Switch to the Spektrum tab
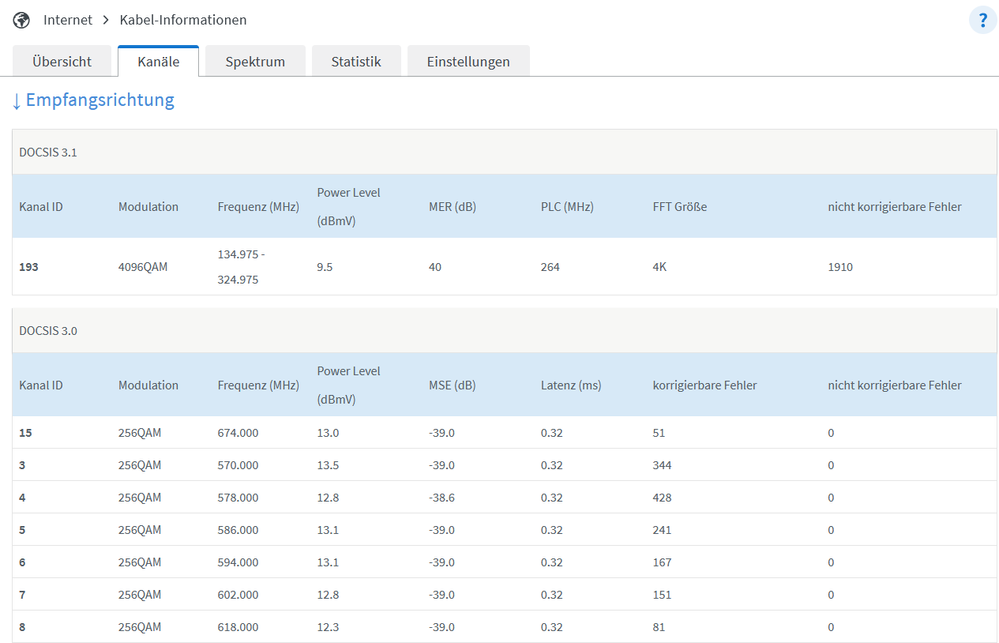The height and width of the screenshot is (643, 999). tap(255, 61)
